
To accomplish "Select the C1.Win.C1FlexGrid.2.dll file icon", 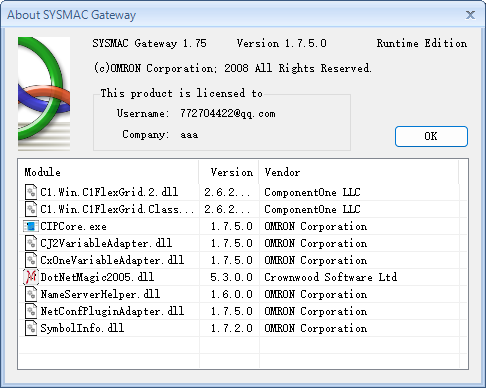I will [31, 192].
